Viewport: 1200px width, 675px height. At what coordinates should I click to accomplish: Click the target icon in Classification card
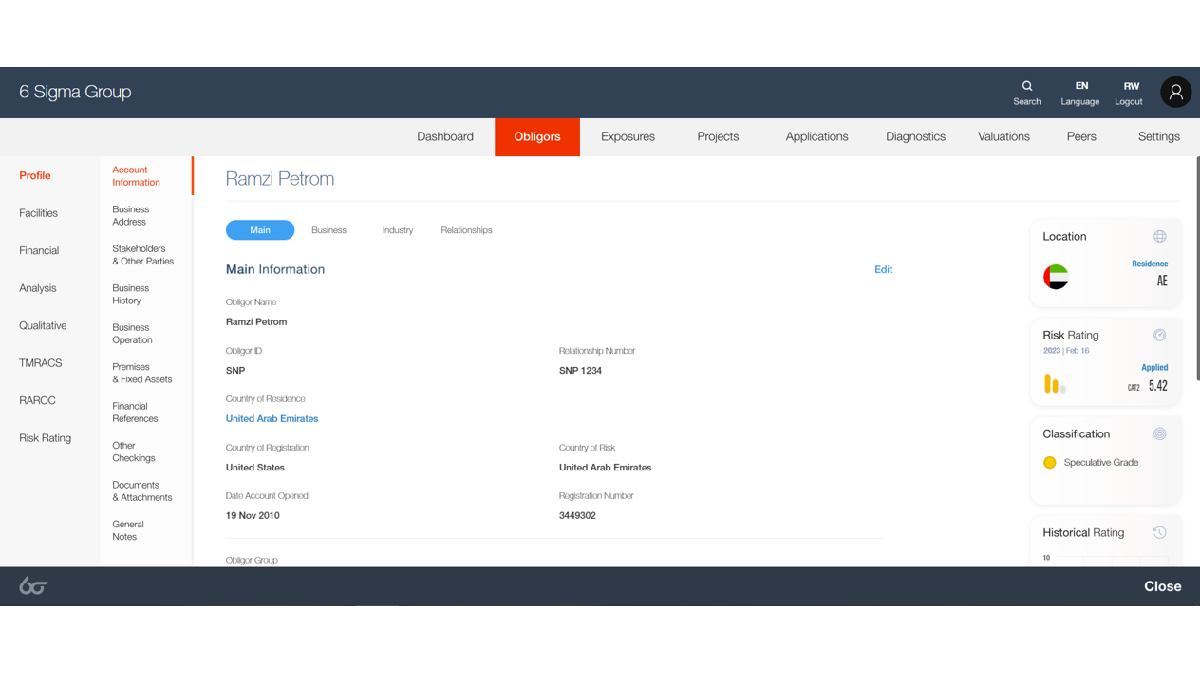click(x=1159, y=434)
